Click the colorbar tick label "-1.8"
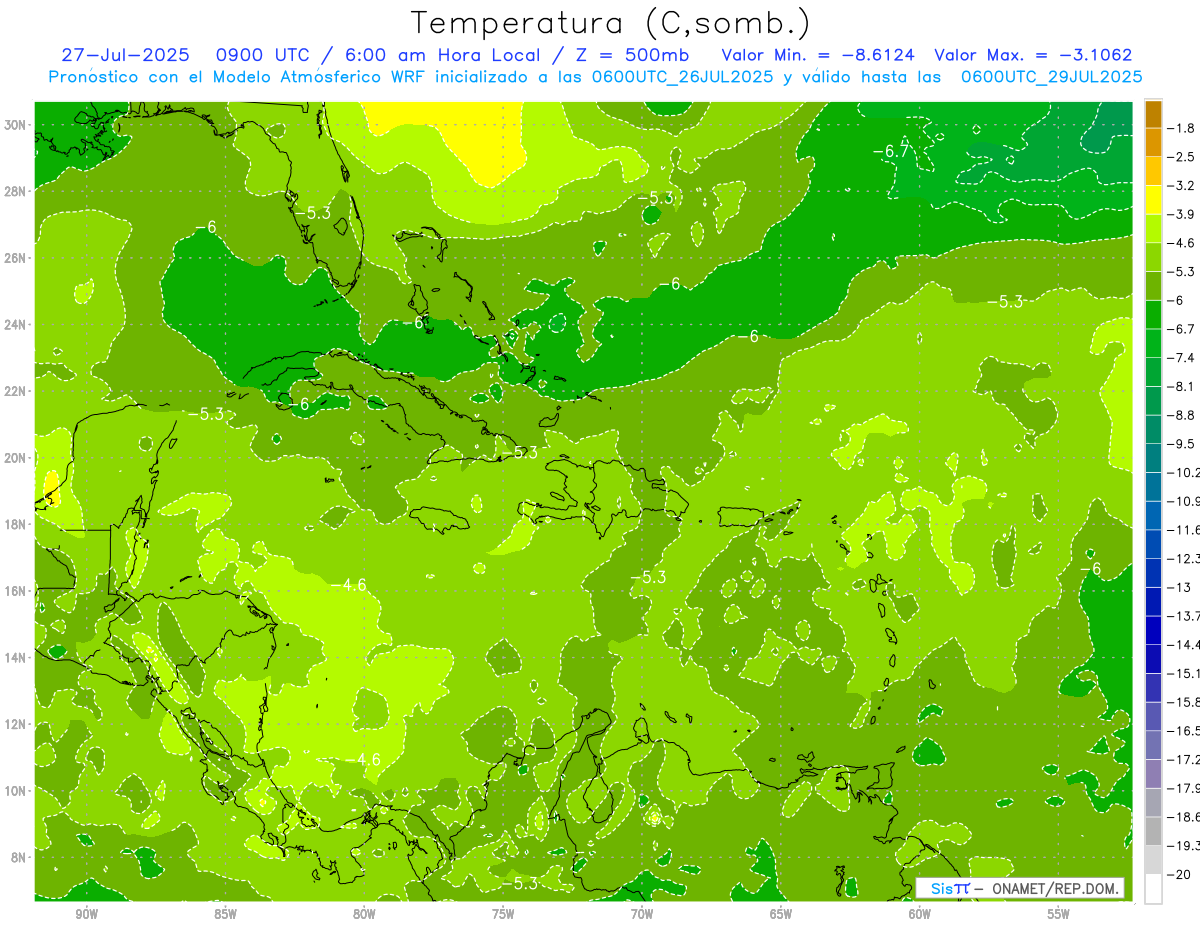1200x927 pixels. [x=1182, y=128]
